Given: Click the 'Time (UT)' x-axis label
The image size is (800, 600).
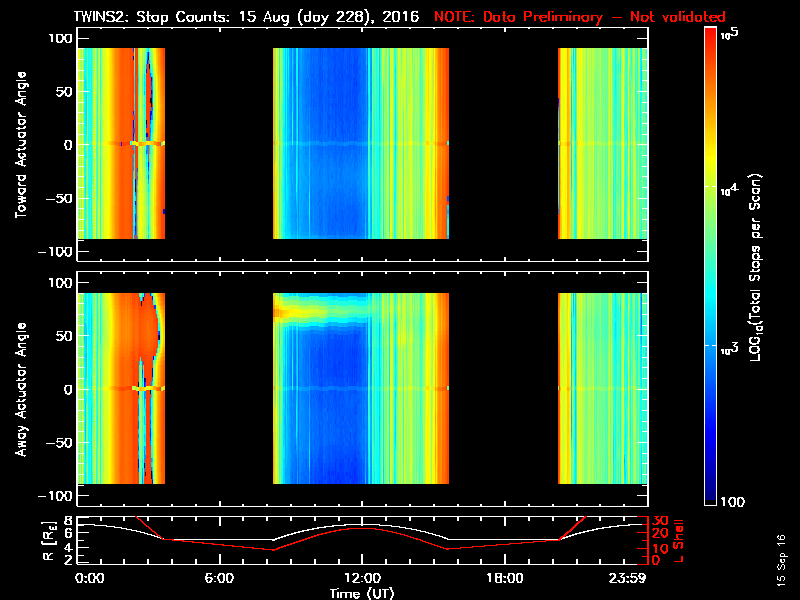Looking at the screenshot, I should point(362,593).
